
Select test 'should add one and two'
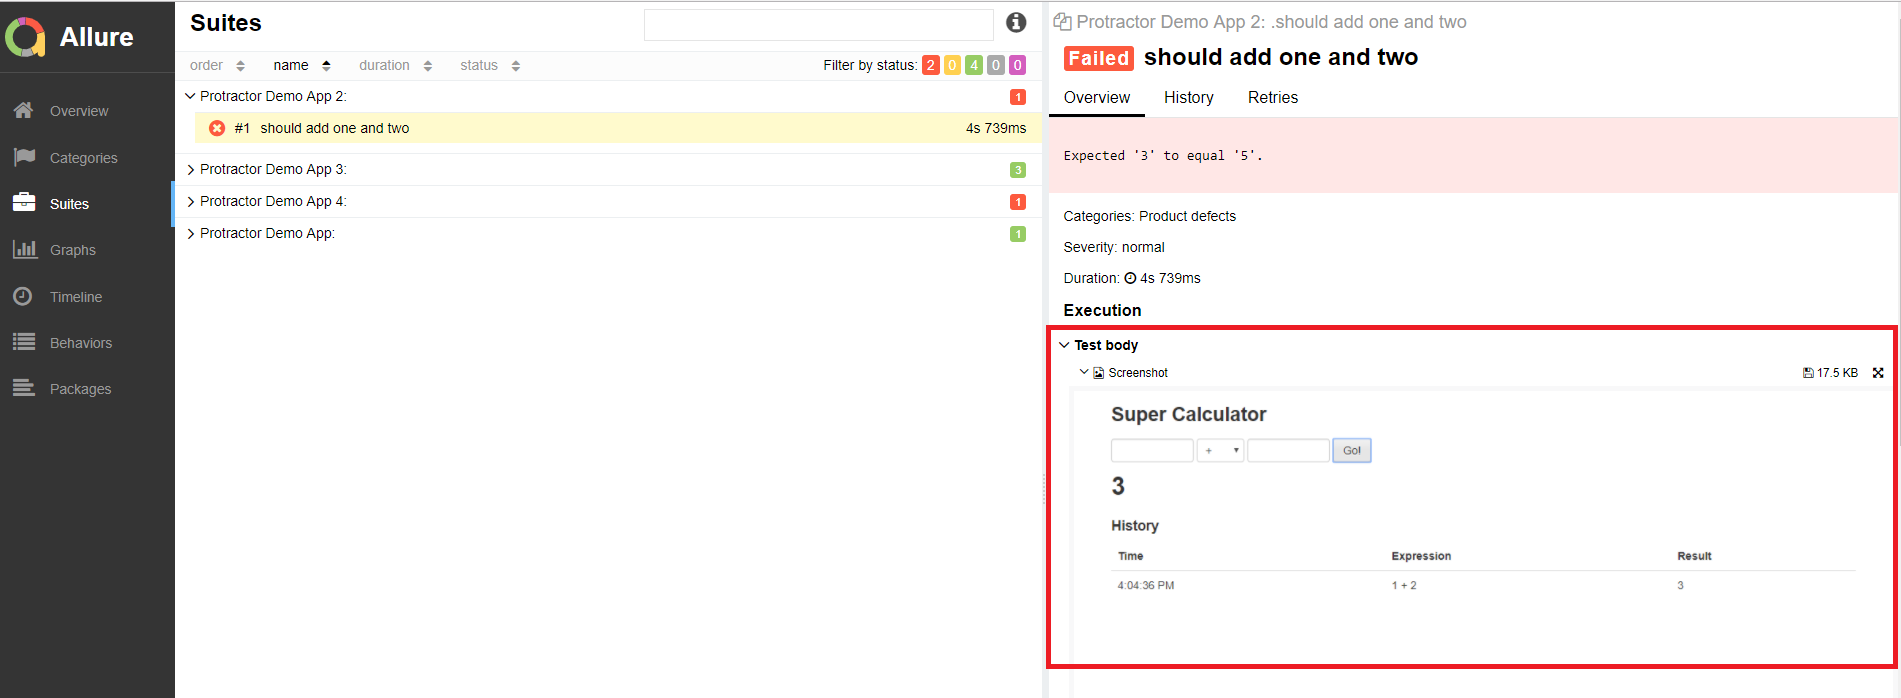(x=618, y=128)
